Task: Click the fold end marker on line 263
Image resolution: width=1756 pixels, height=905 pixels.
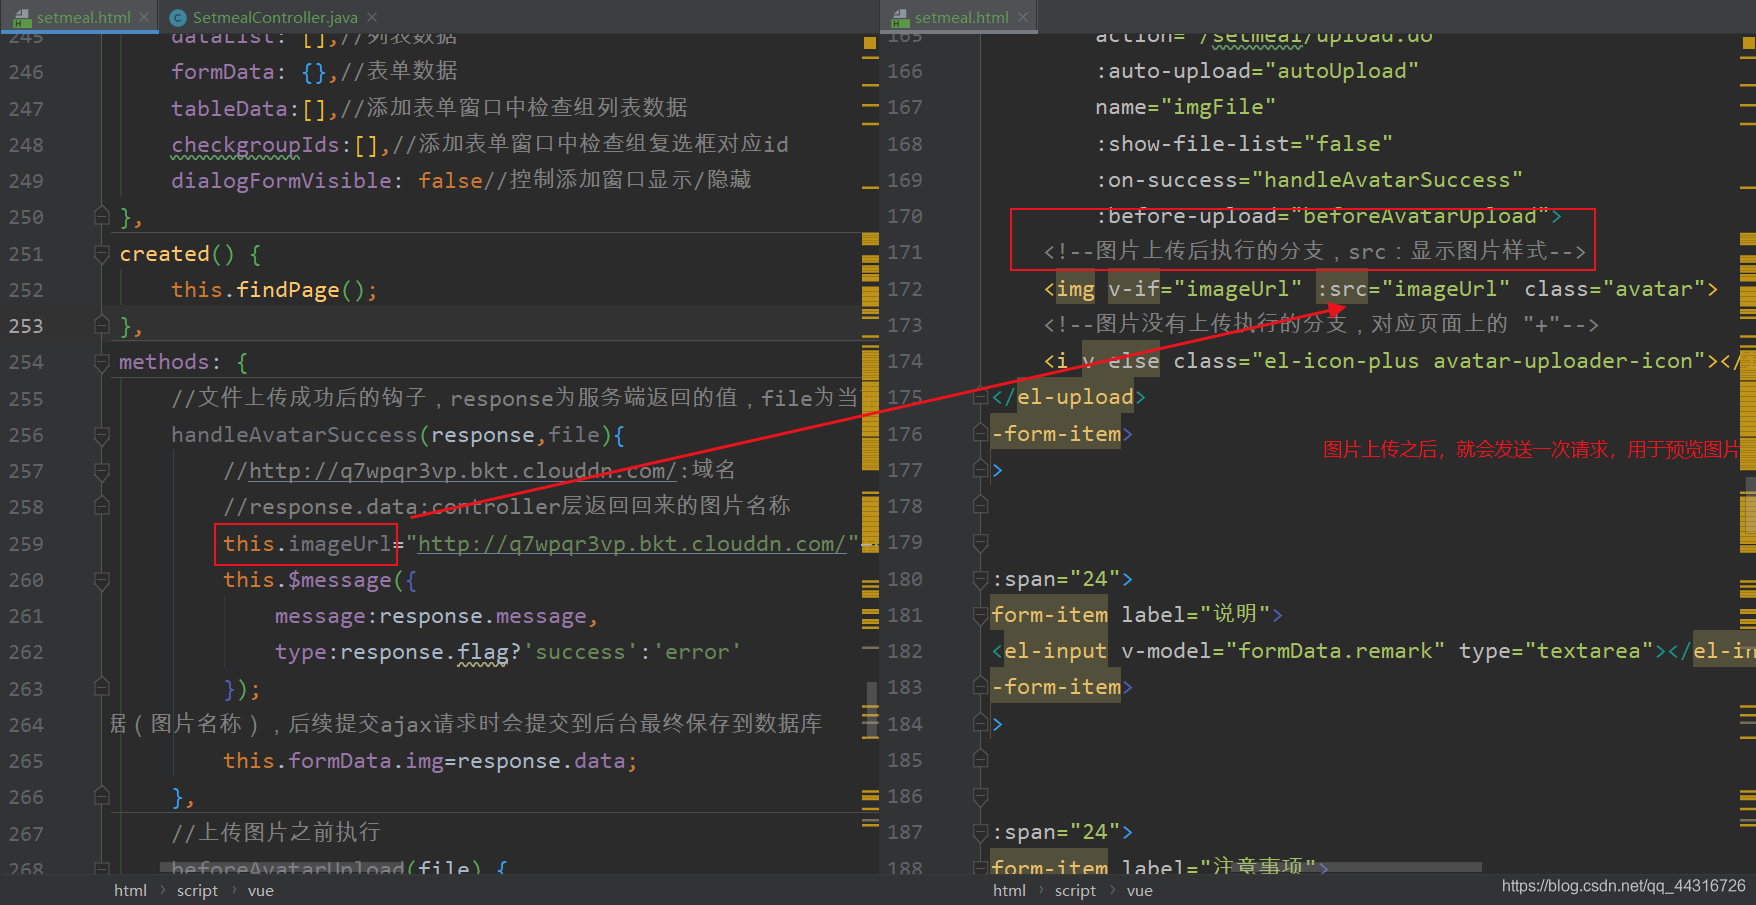Action: tap(101, 688)
